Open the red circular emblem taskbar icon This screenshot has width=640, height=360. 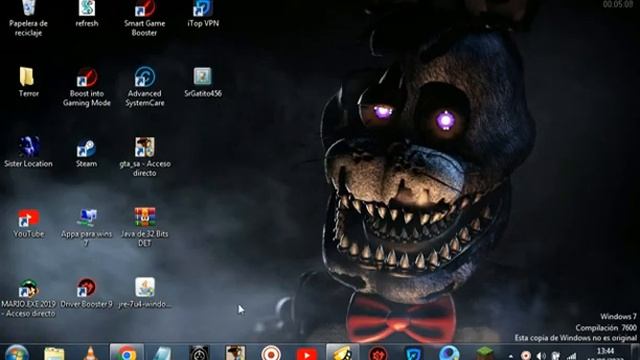click(x=378, y=353)
